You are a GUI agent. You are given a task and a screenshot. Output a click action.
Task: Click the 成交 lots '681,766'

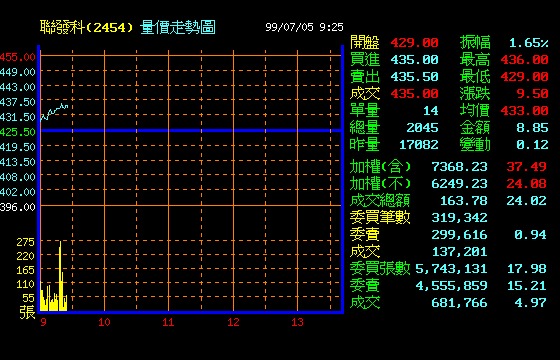click(x=459, y=303)
